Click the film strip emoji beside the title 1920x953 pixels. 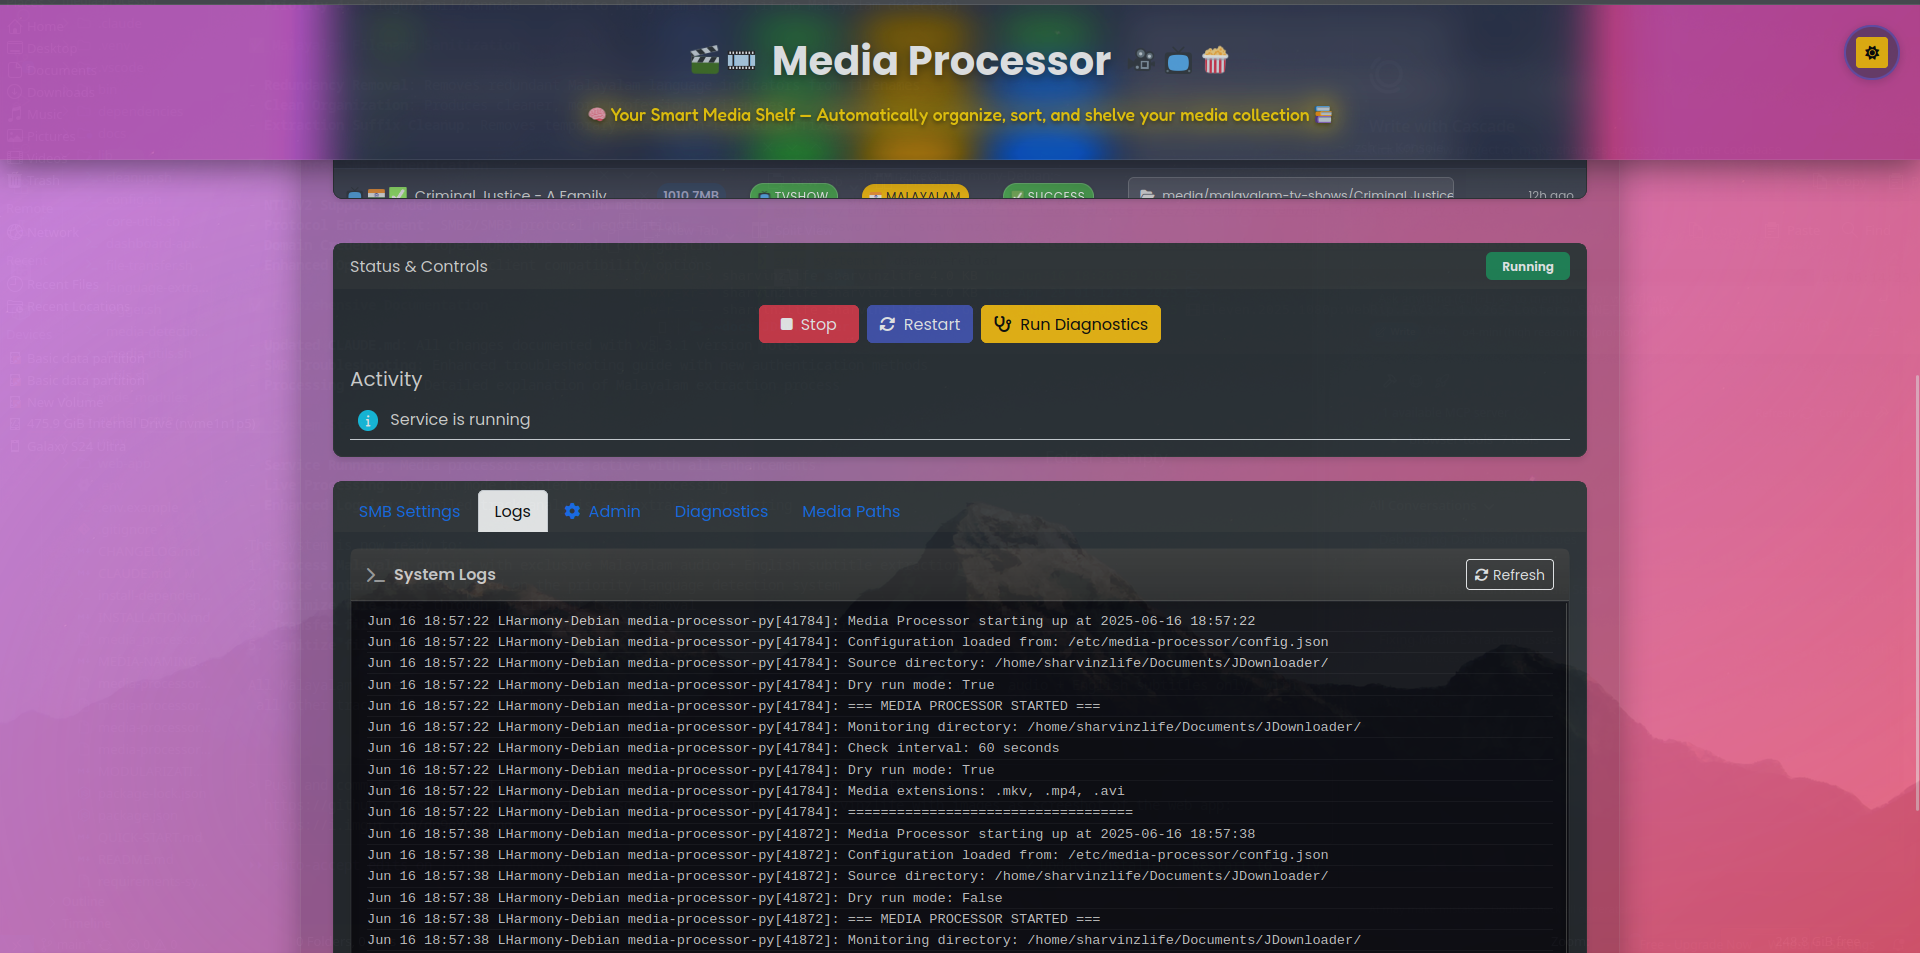coord(741,61)
